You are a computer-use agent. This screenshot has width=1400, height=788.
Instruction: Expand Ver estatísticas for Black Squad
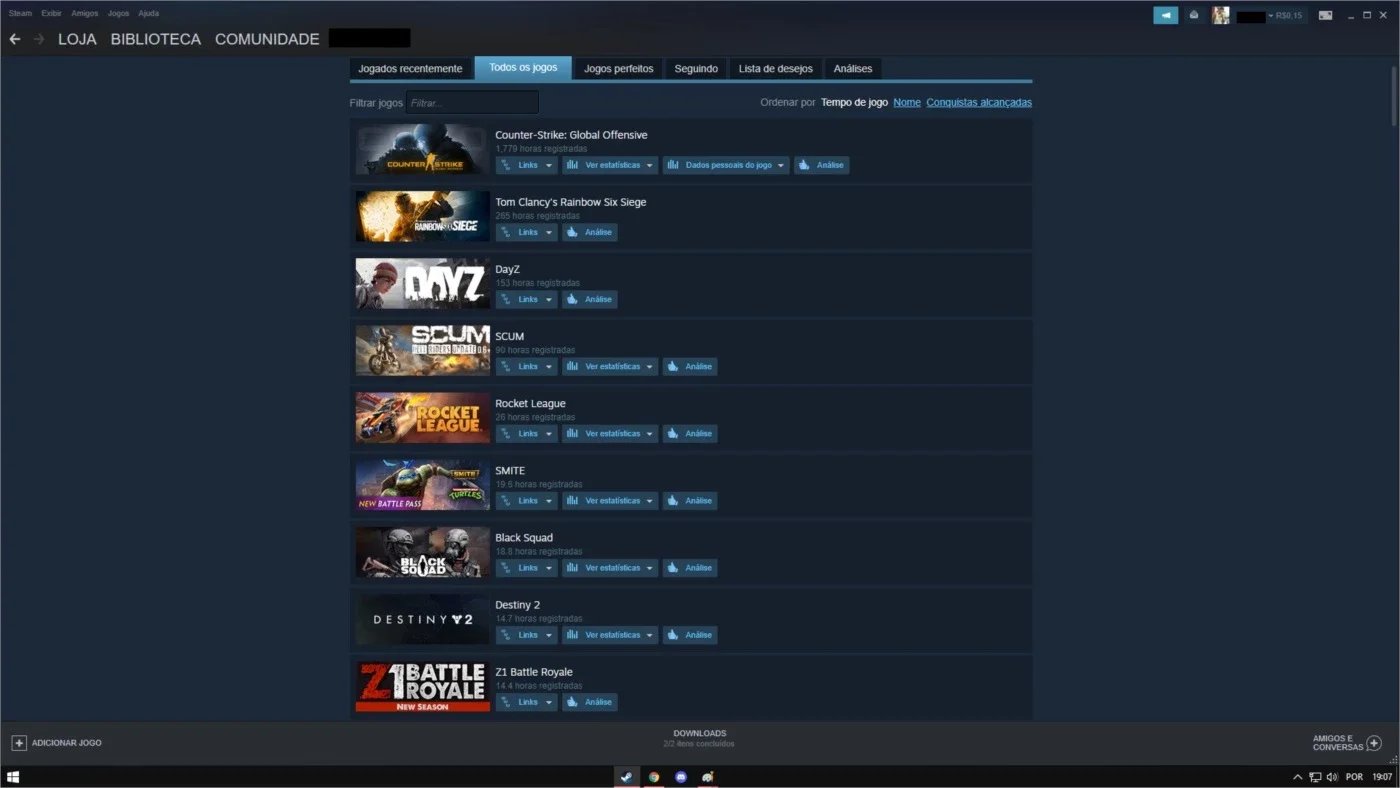(x=610, y=567)
